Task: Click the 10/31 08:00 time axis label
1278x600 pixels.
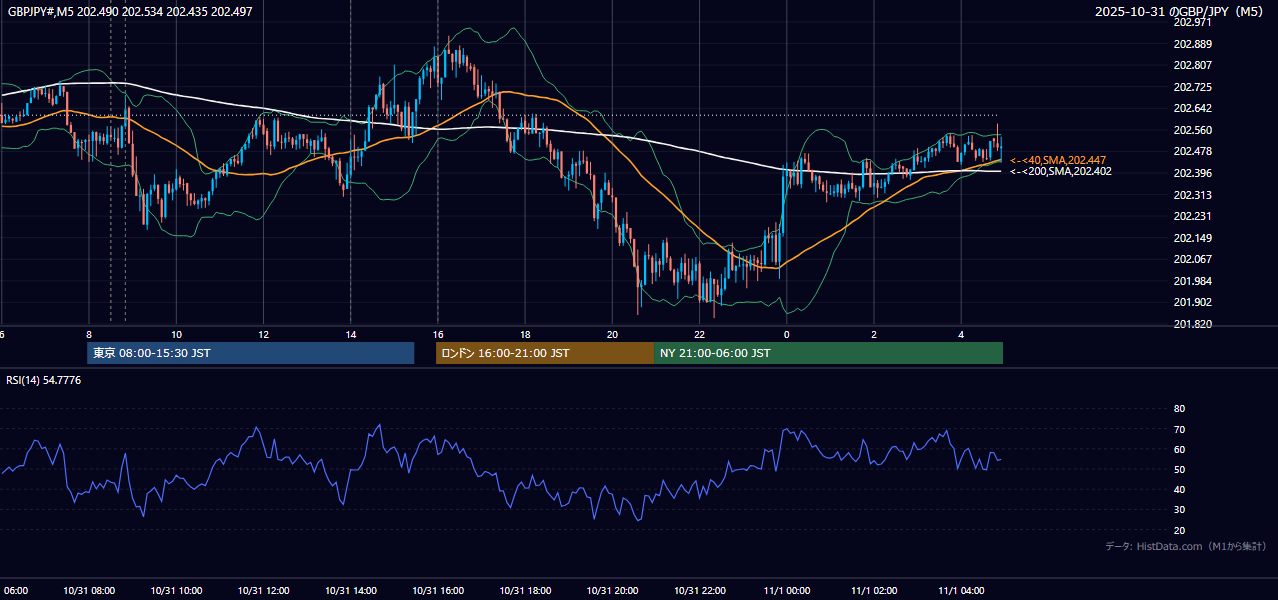Action: [90, 590]
